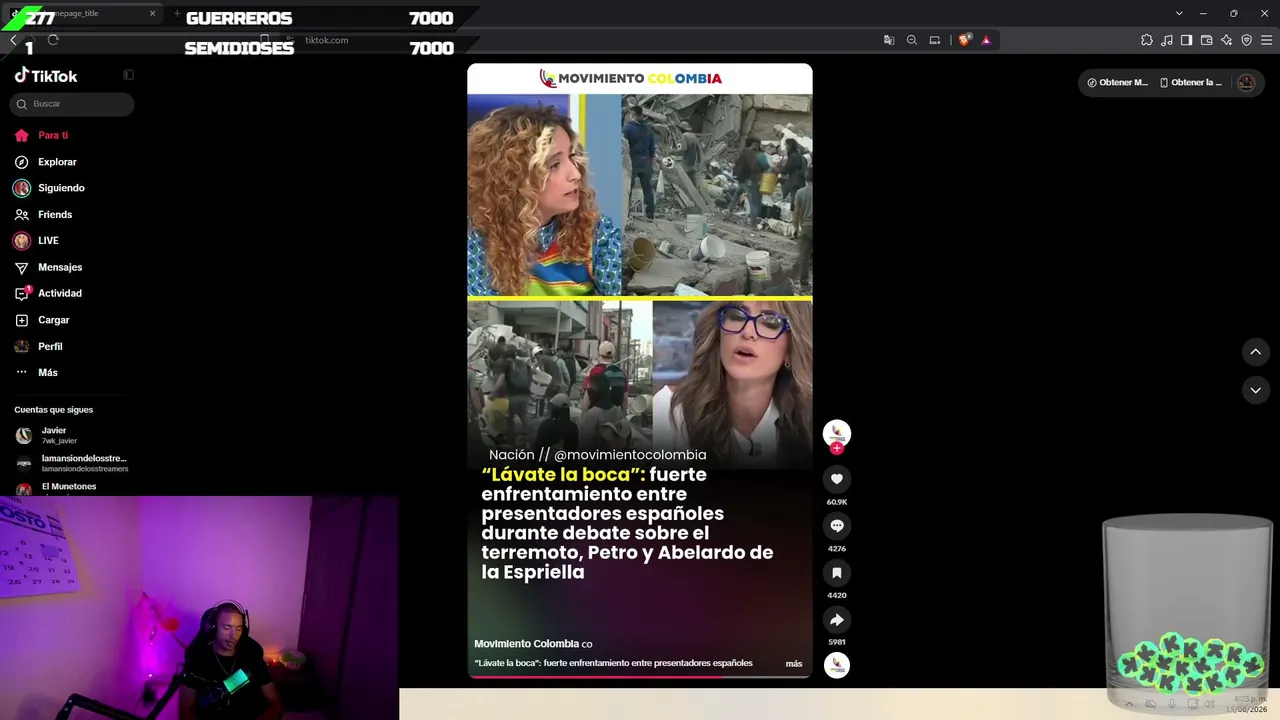The image size is (1280, 720).
Task: Open the Siguiendo feed
Action: [x=49, y=188]
